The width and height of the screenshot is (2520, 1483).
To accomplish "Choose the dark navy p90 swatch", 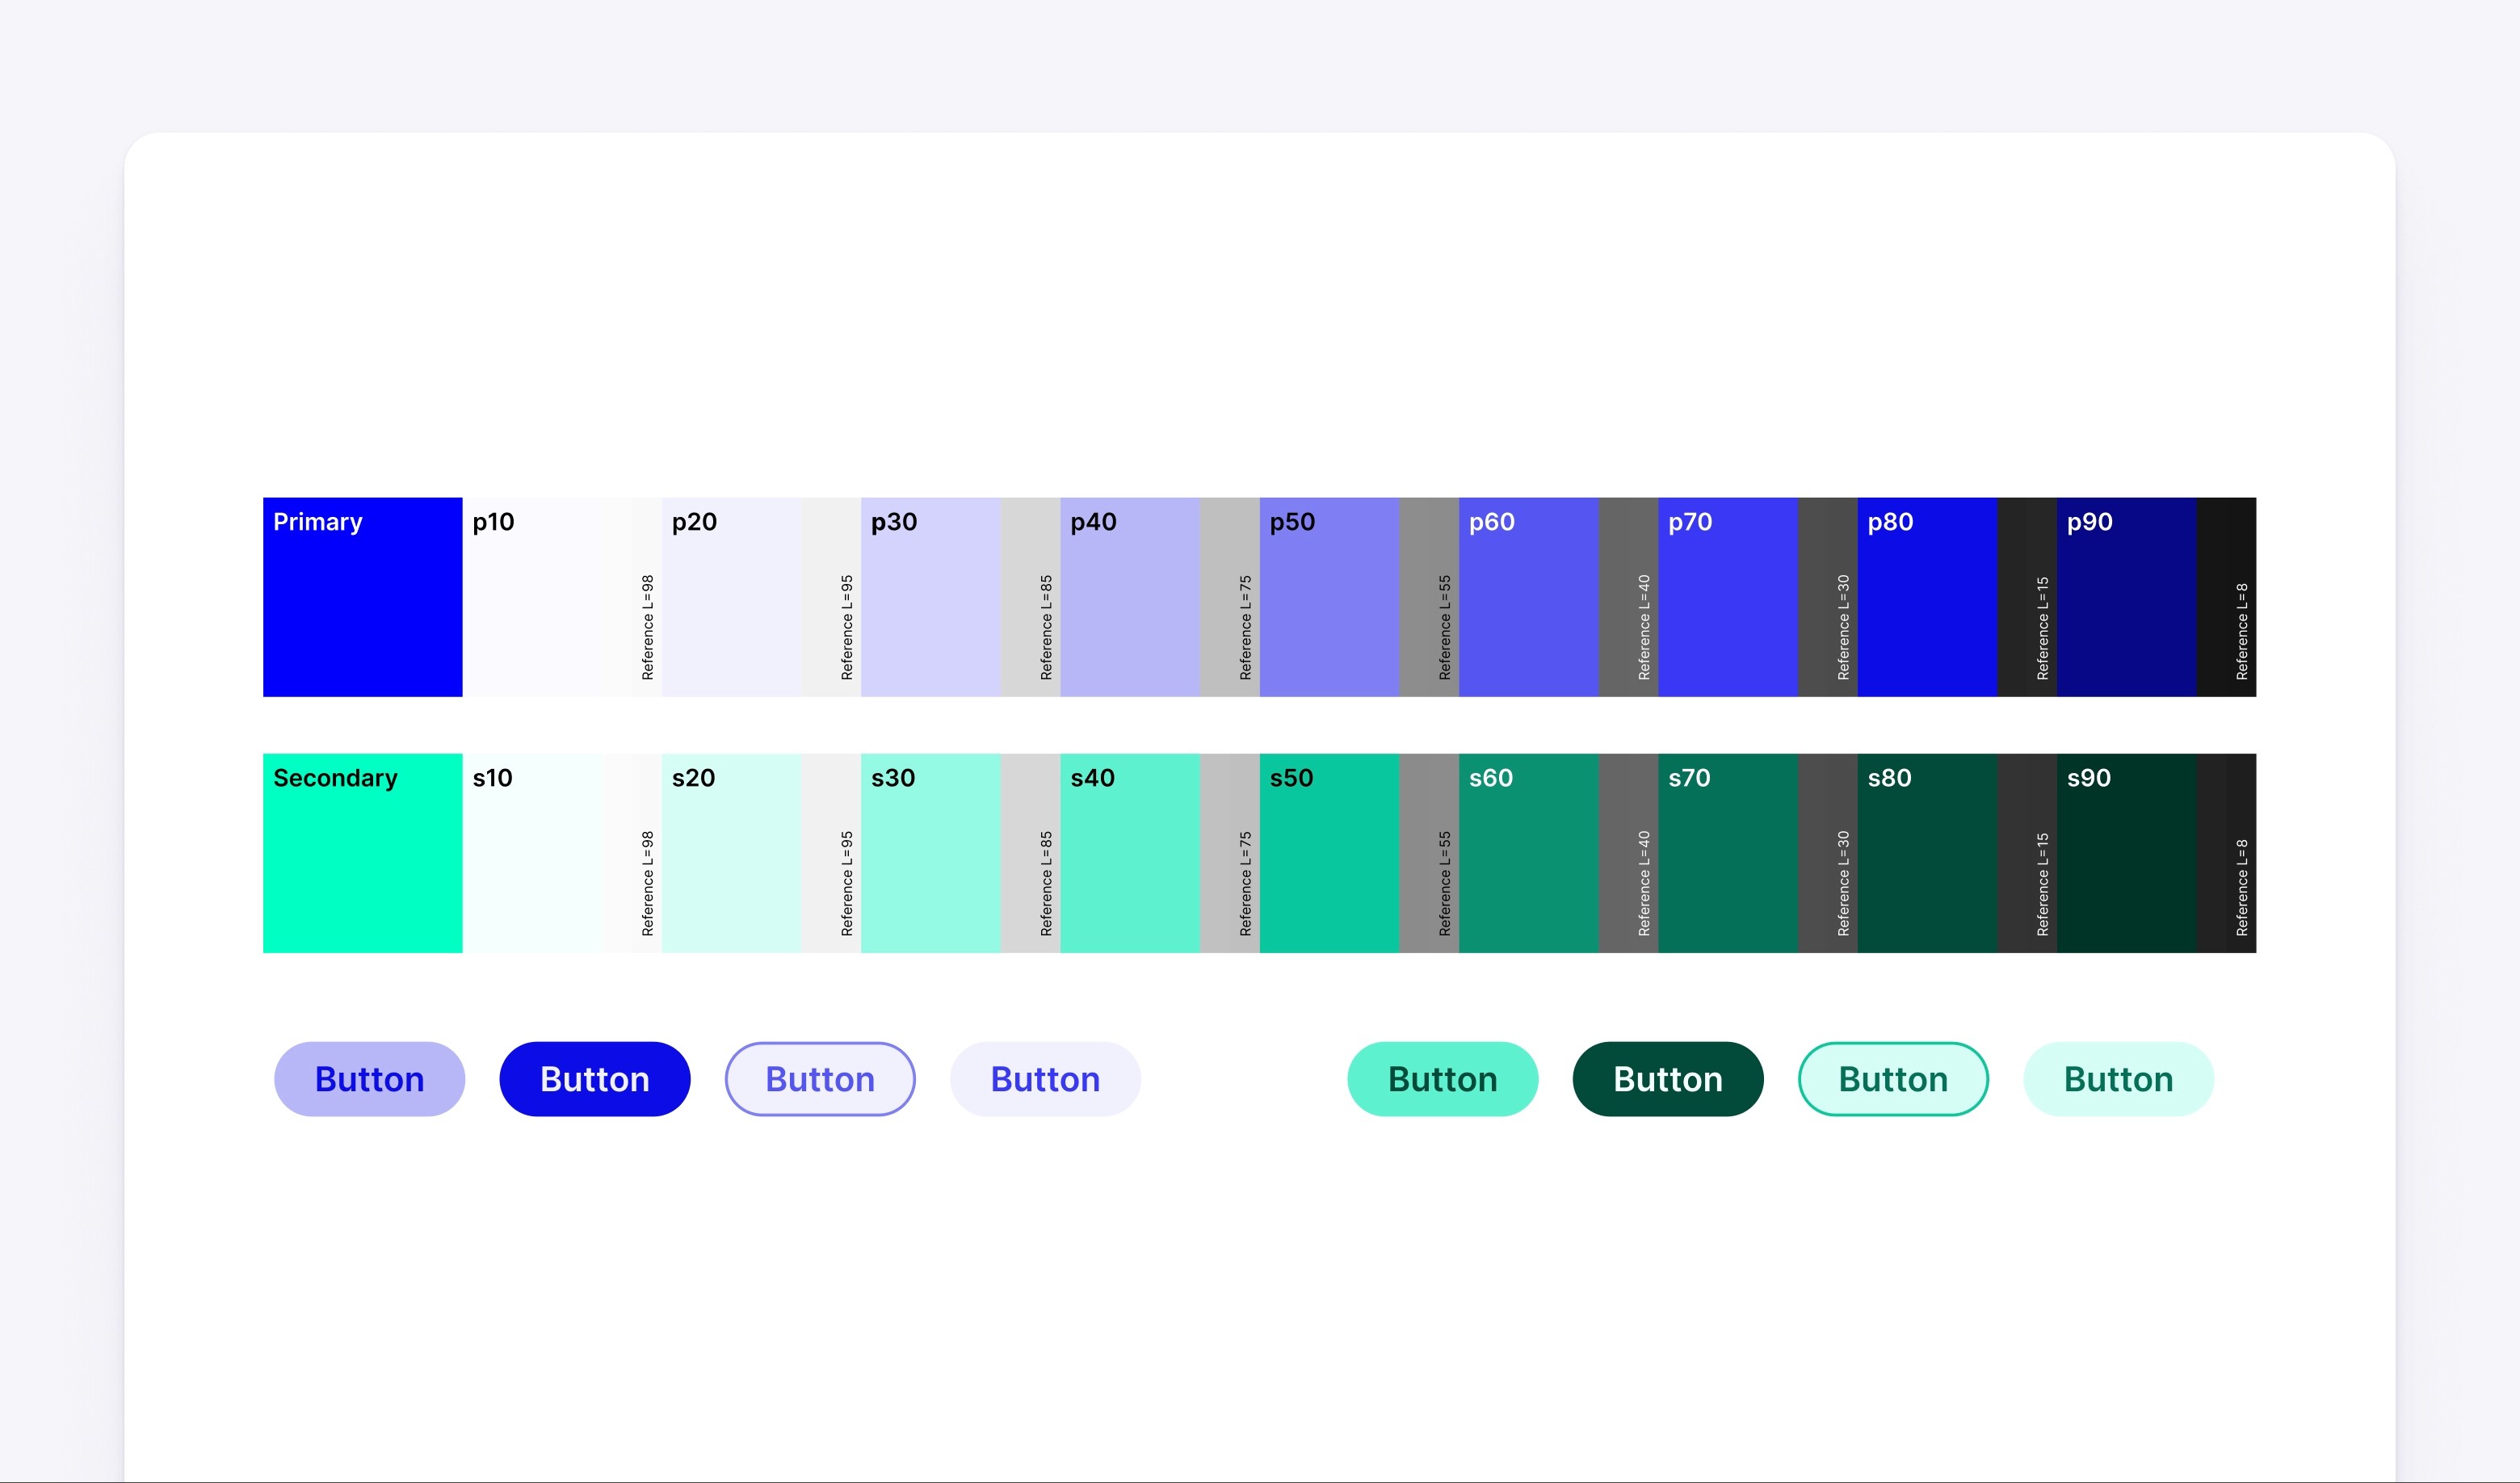I will pos(2126,610).
